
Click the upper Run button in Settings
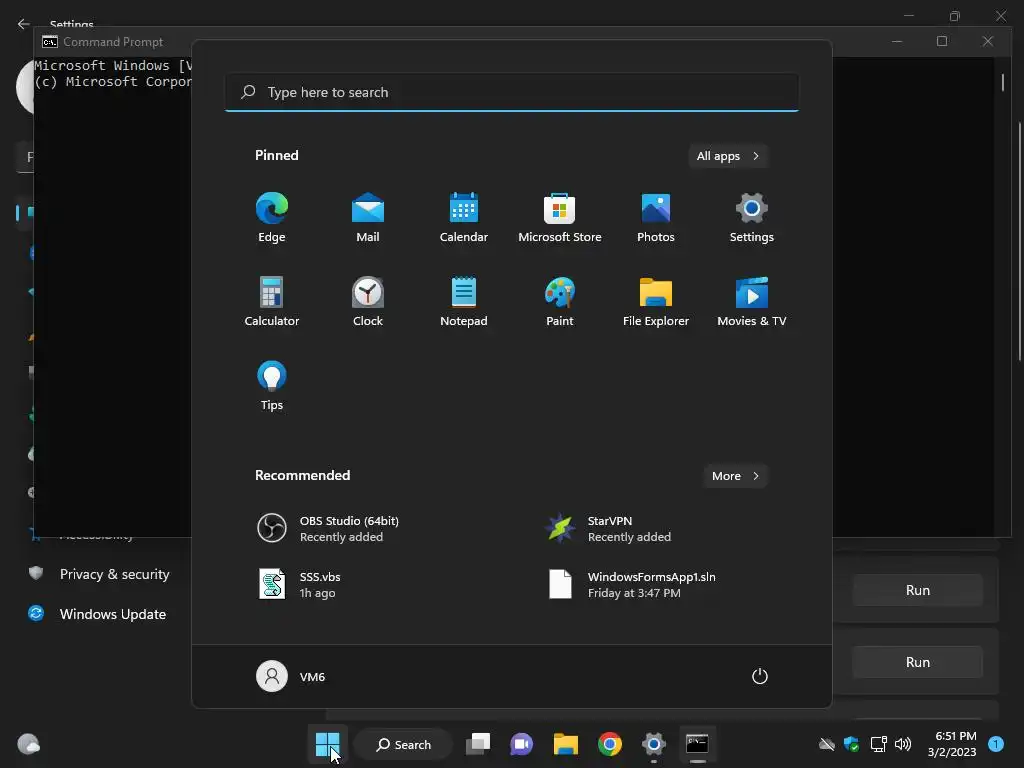point(918,590)
